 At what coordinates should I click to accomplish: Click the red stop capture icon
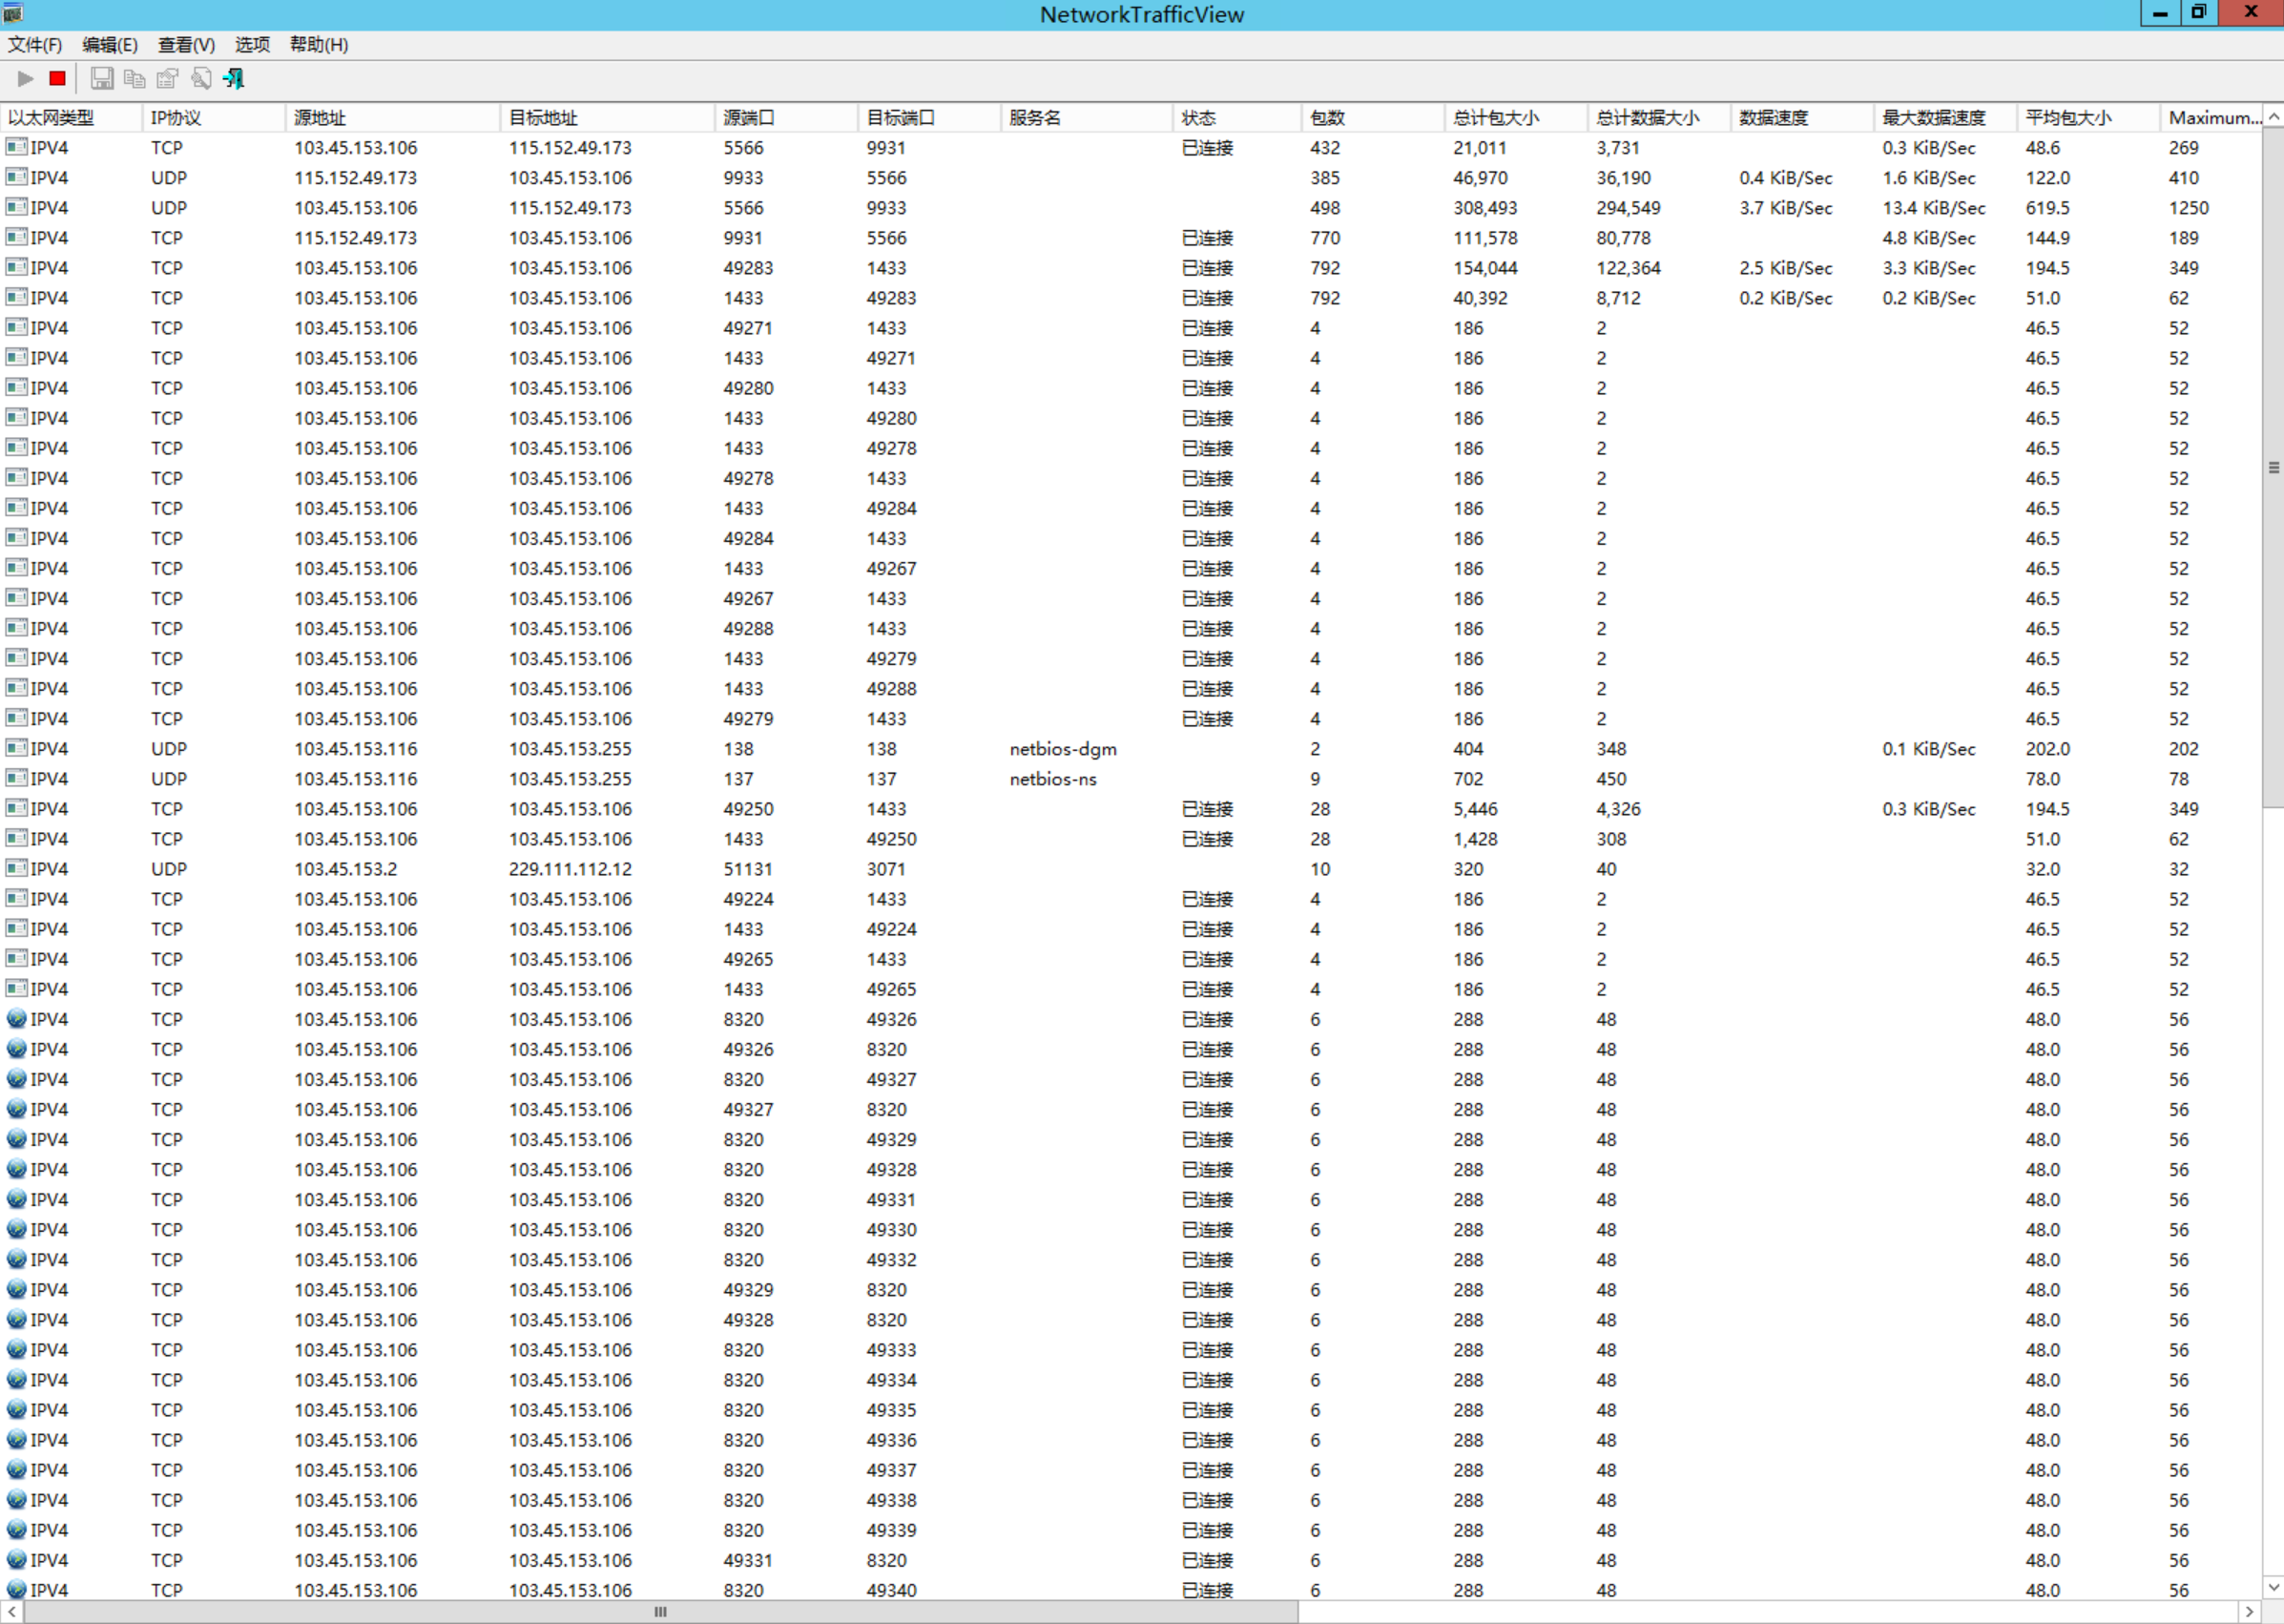tap(58, 78)
